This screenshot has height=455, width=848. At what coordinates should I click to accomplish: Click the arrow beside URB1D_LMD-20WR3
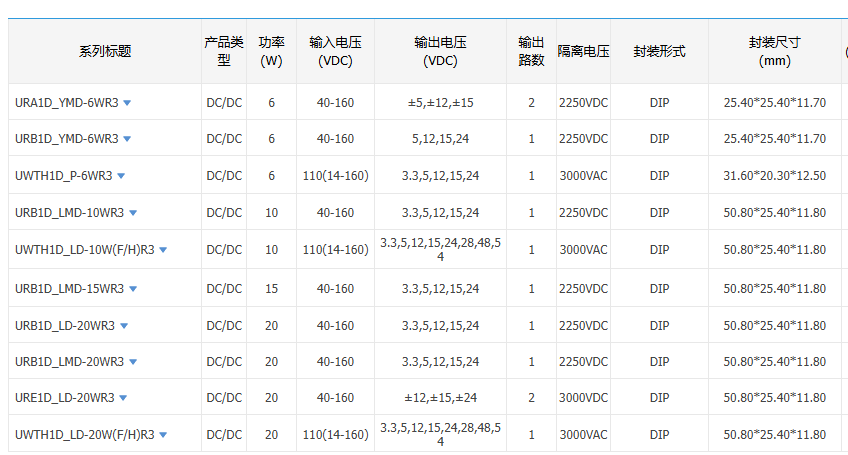click(133, 362)
